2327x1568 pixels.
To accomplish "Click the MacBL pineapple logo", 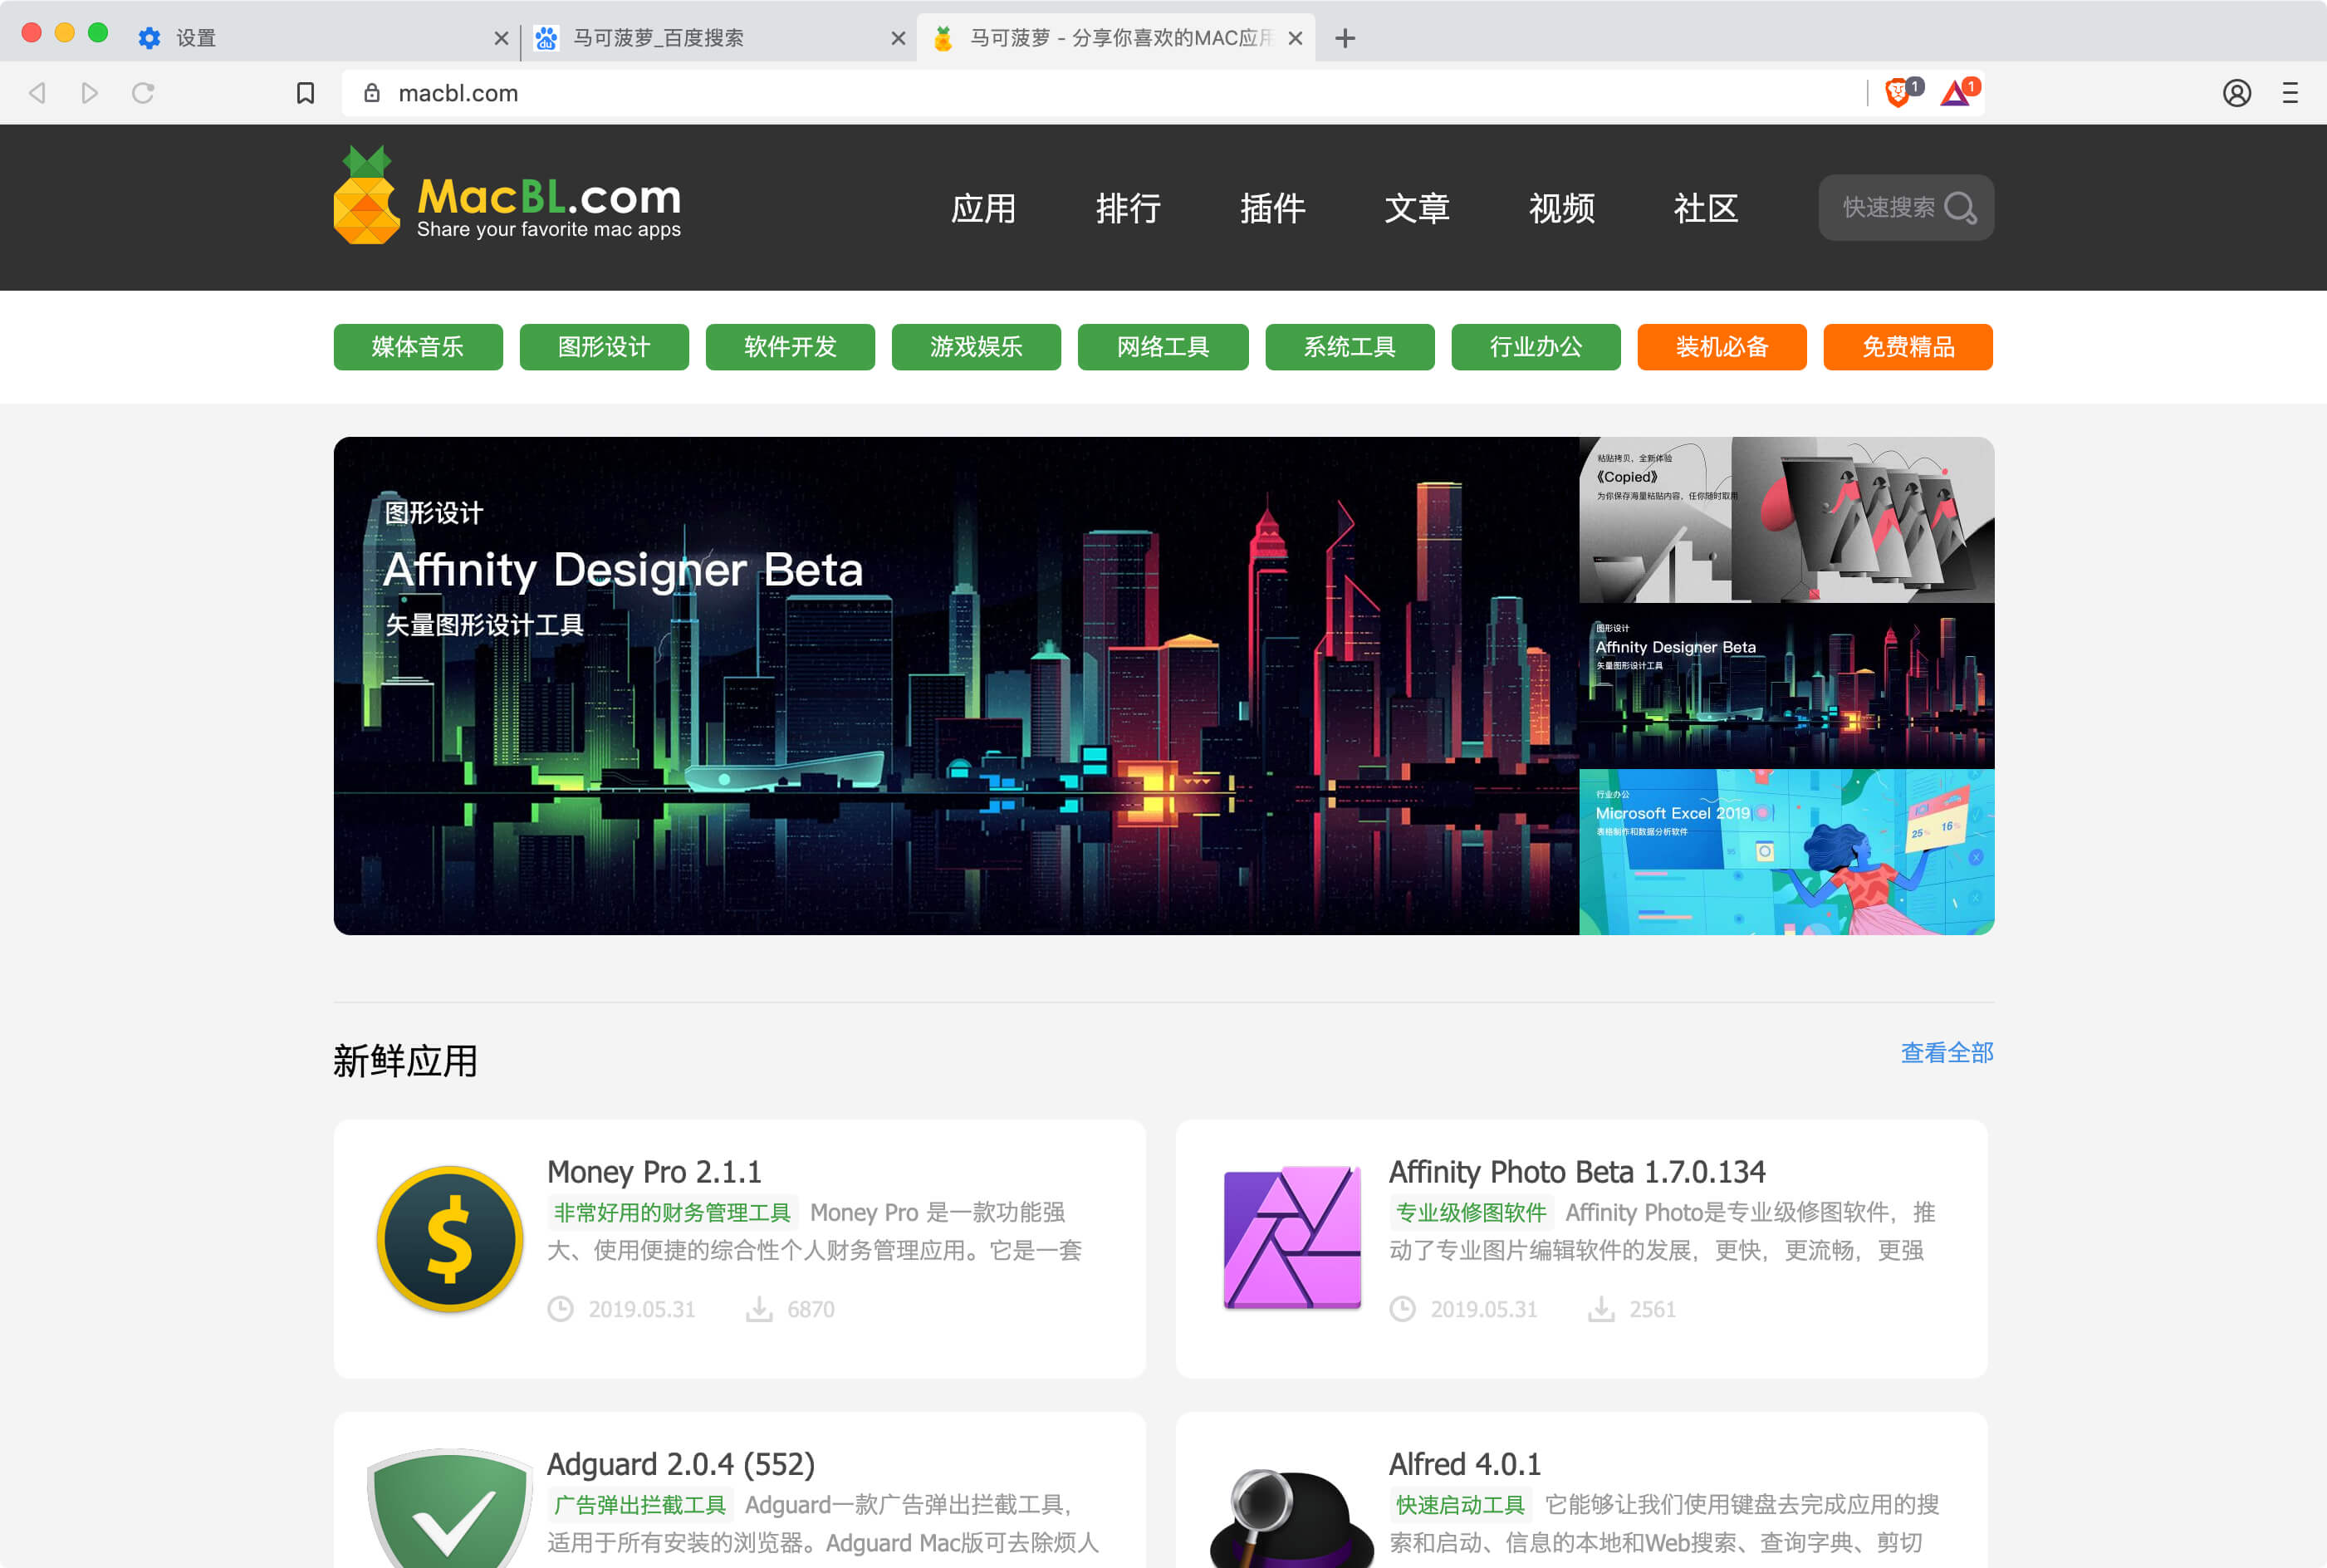I will [x=366, y=196].
